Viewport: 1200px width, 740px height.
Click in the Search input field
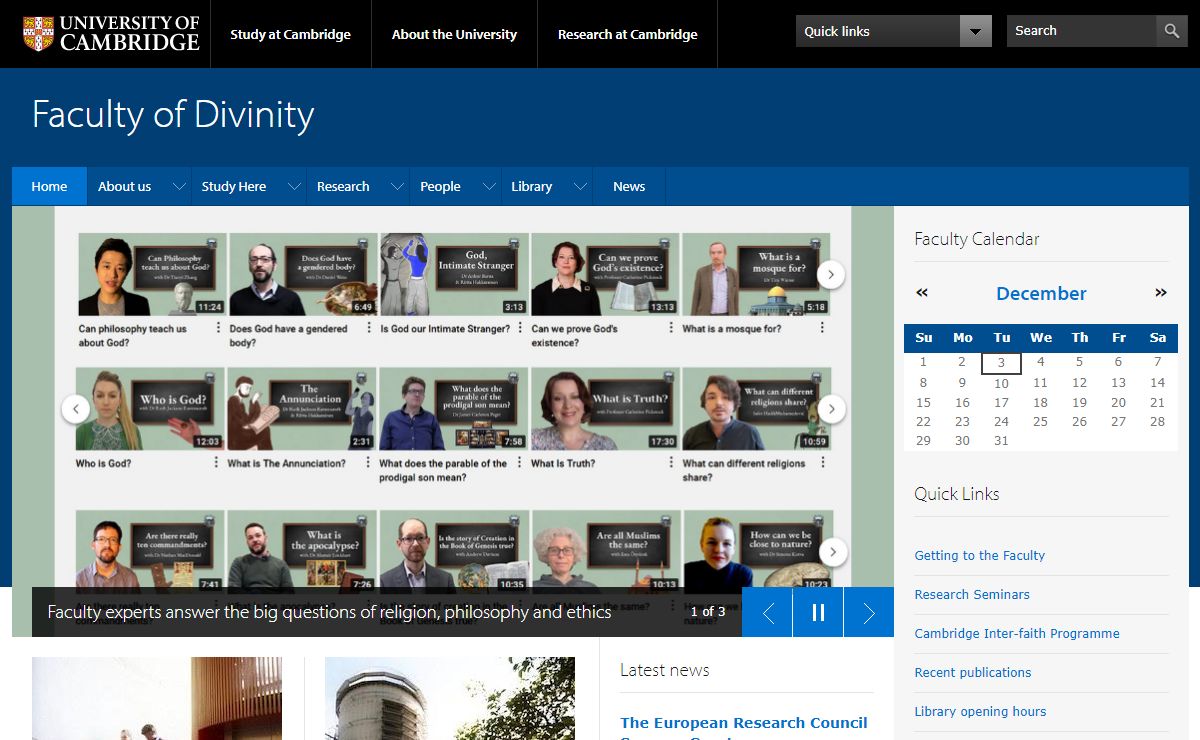click(1081, 31)
